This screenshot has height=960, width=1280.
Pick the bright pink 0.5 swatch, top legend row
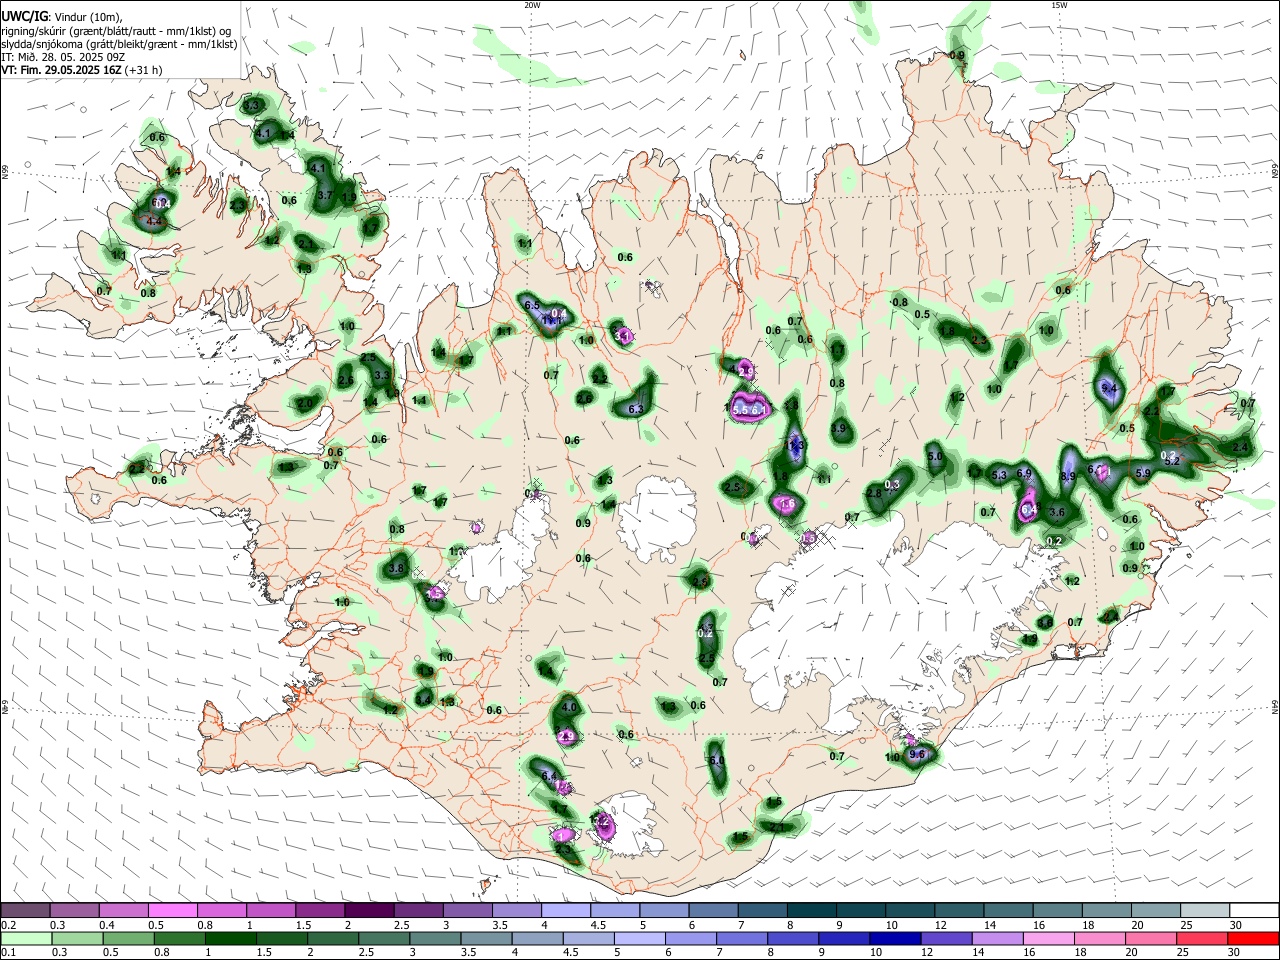click(173, 911)
